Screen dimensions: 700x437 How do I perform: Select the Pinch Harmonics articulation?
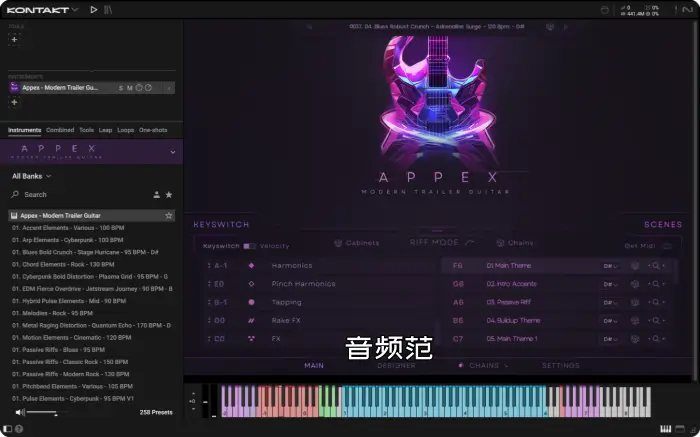click(x=304, y=284)
